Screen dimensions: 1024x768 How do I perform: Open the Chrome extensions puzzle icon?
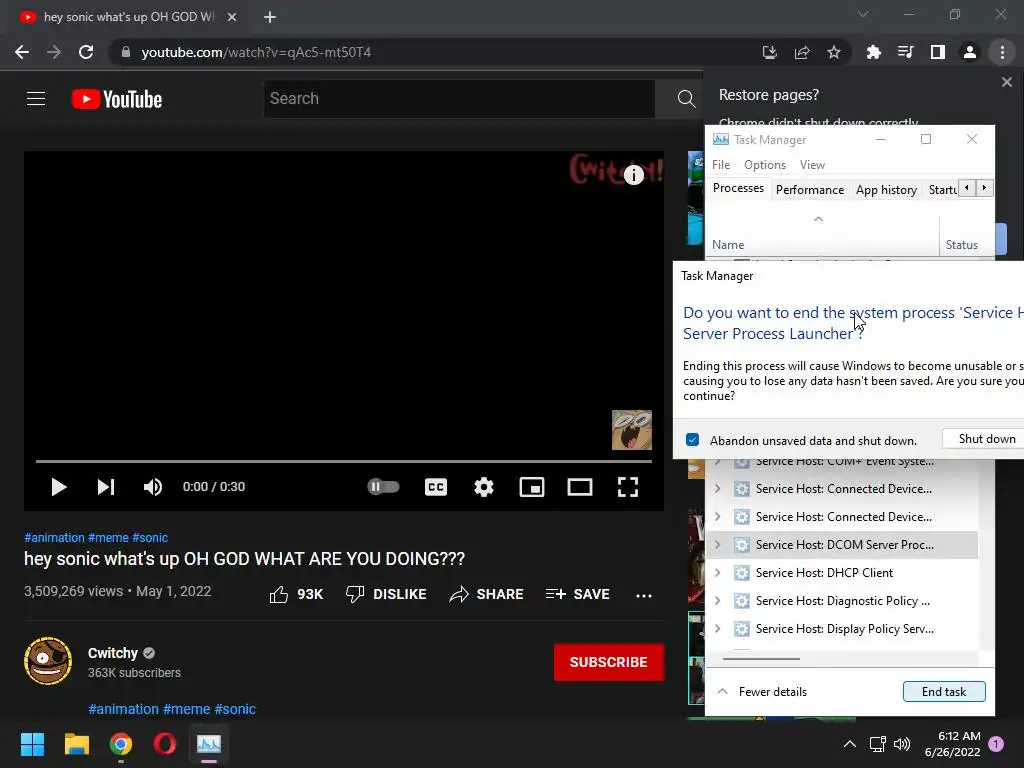coord(874,52)
